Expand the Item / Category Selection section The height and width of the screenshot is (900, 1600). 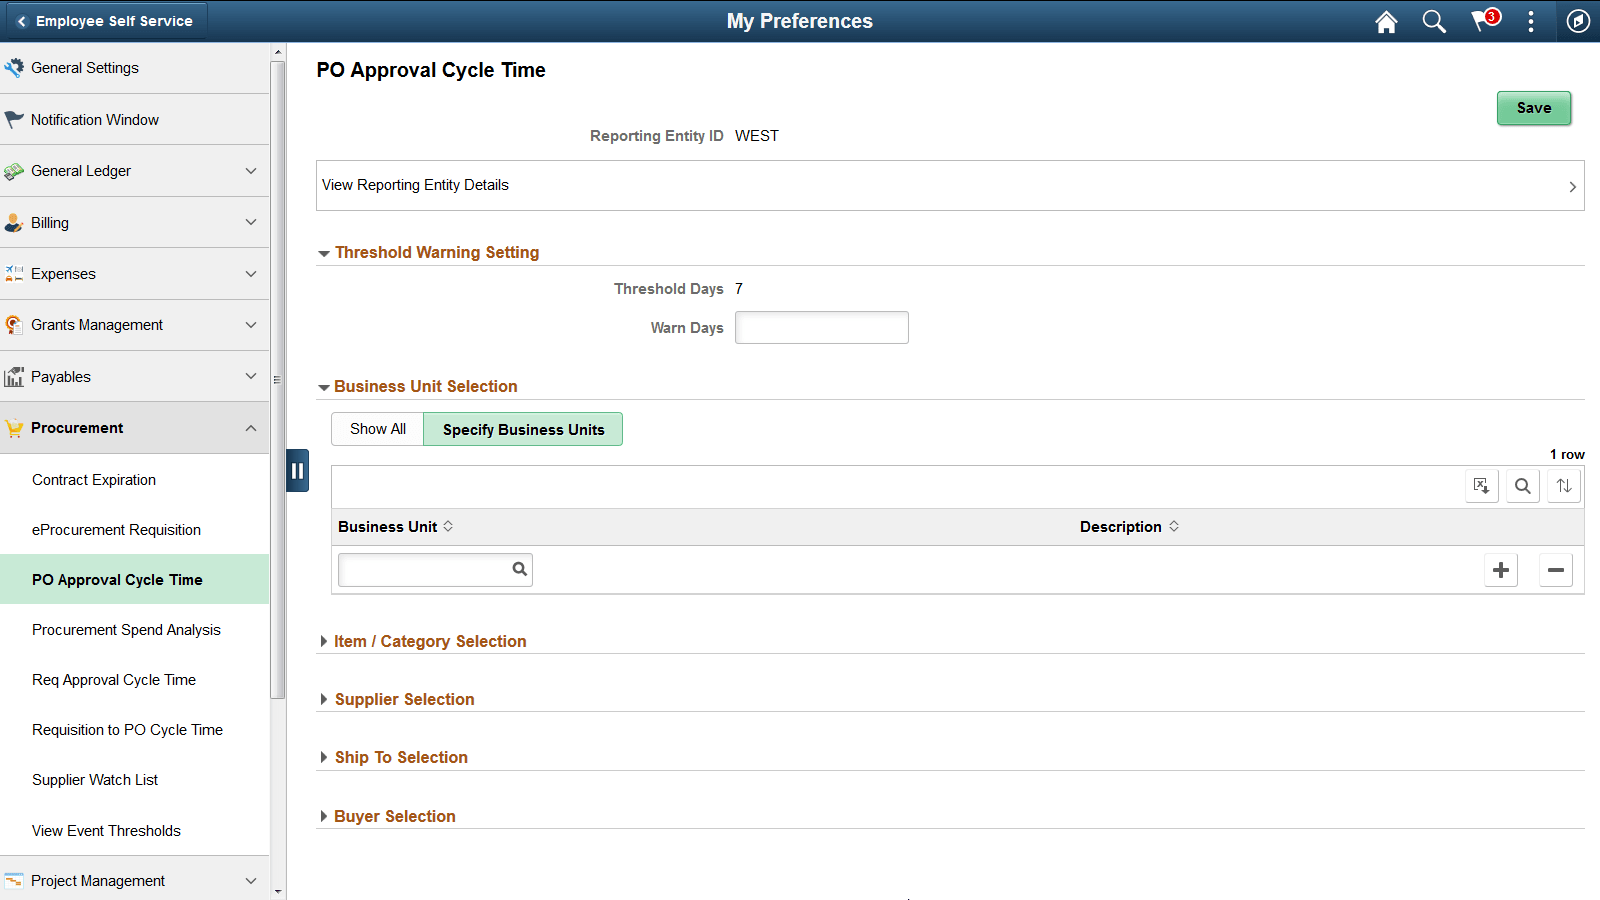pos(430,641)
